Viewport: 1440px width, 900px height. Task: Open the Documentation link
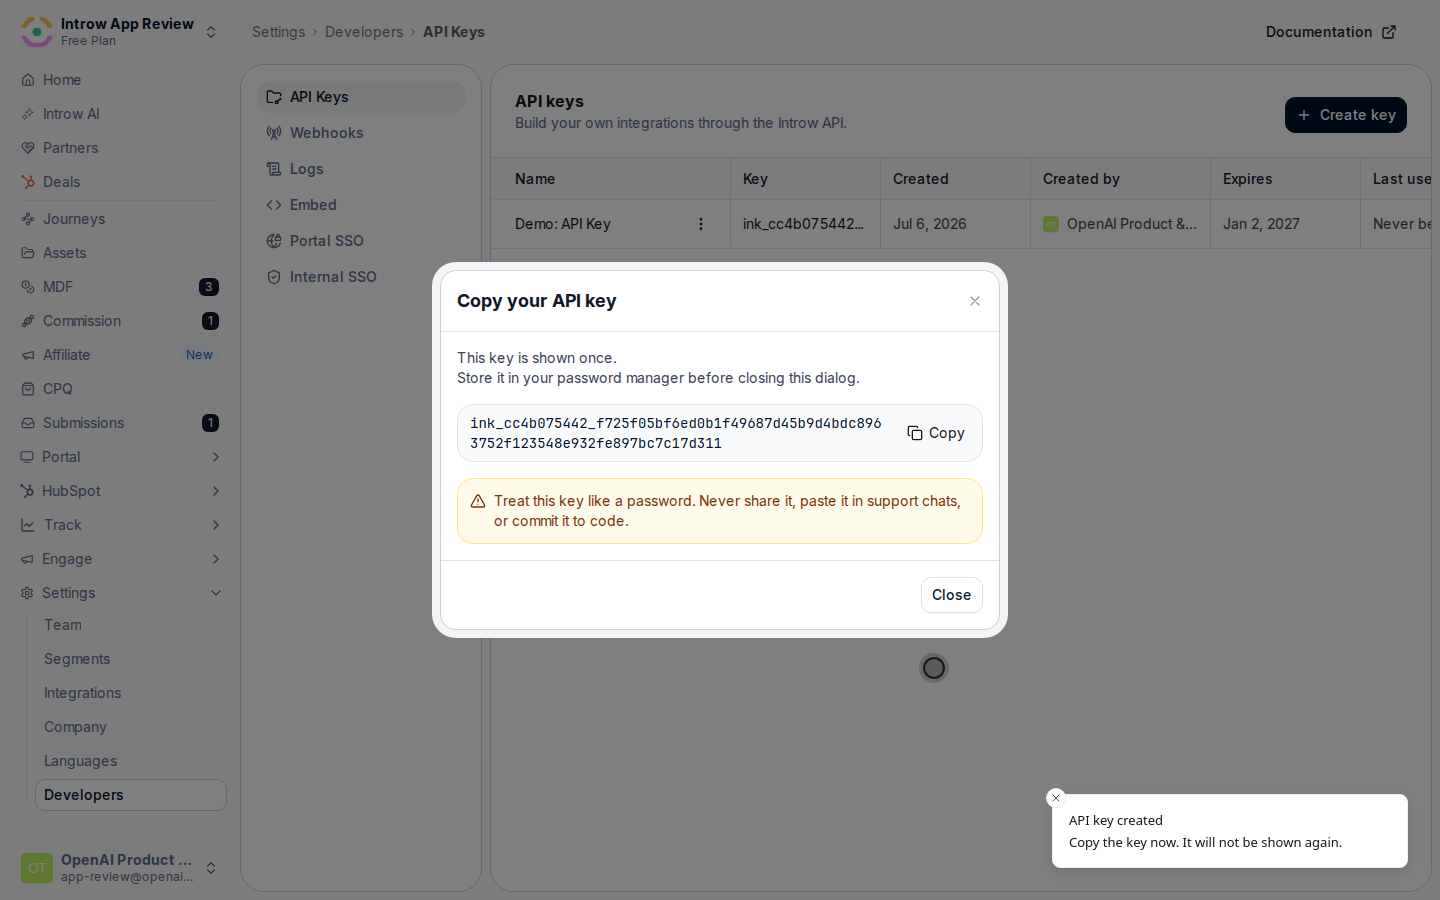point(1330,32)
